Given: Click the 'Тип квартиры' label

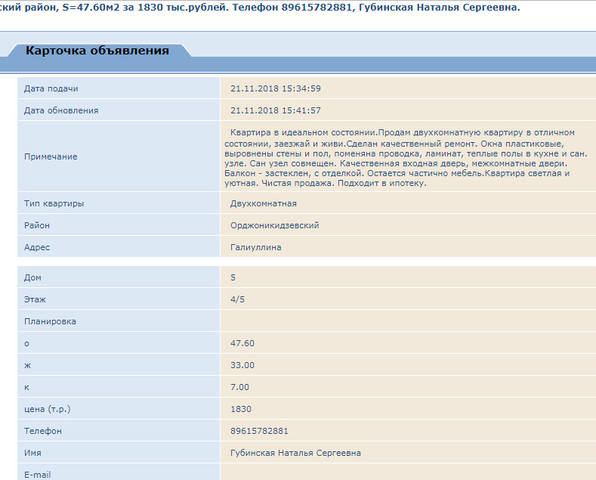Looking at the screenshot, I should (54, 204).
